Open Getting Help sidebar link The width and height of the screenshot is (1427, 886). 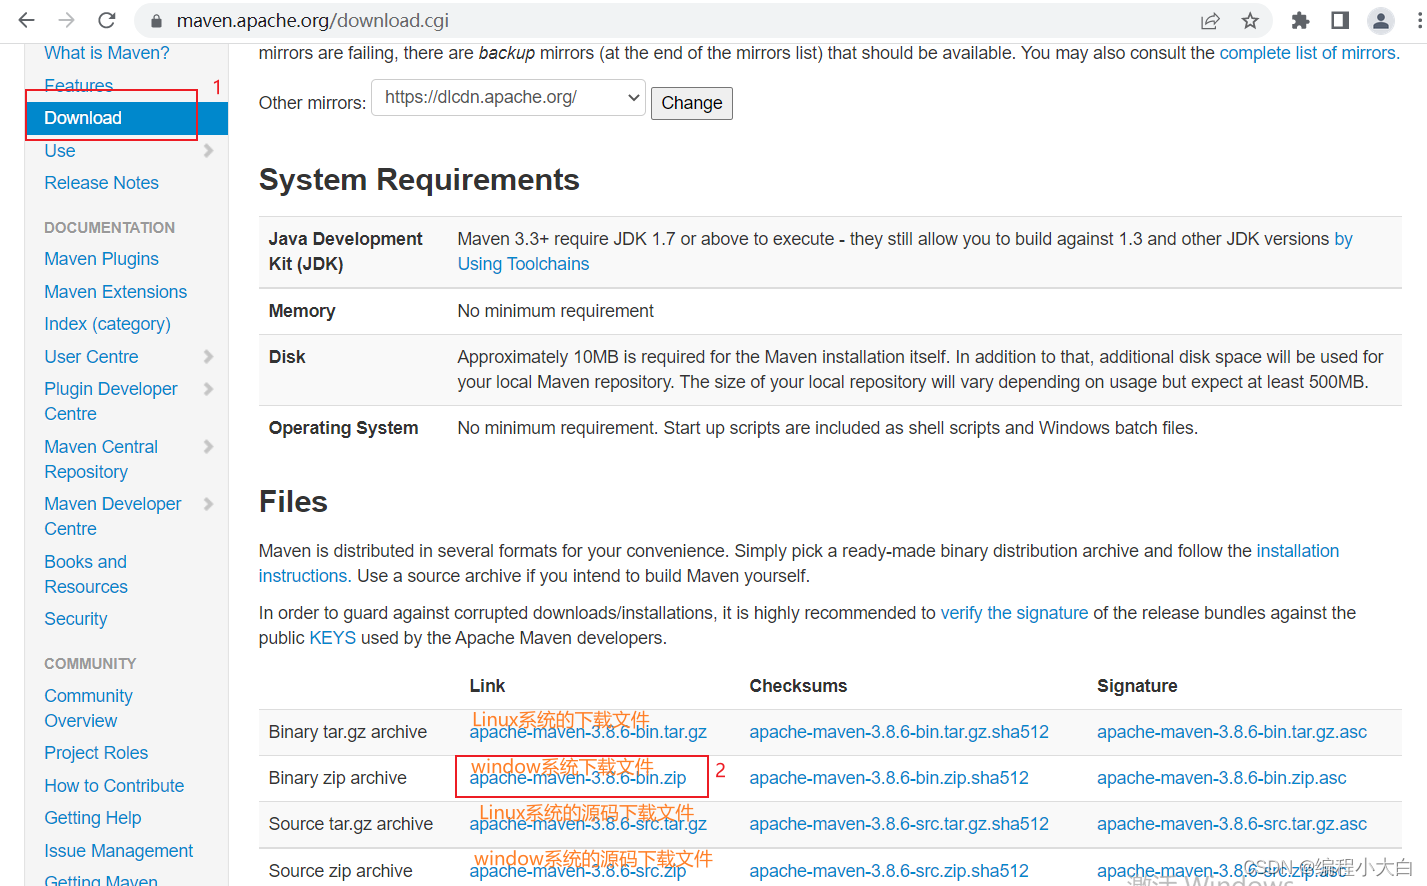[x=93, y=818]
